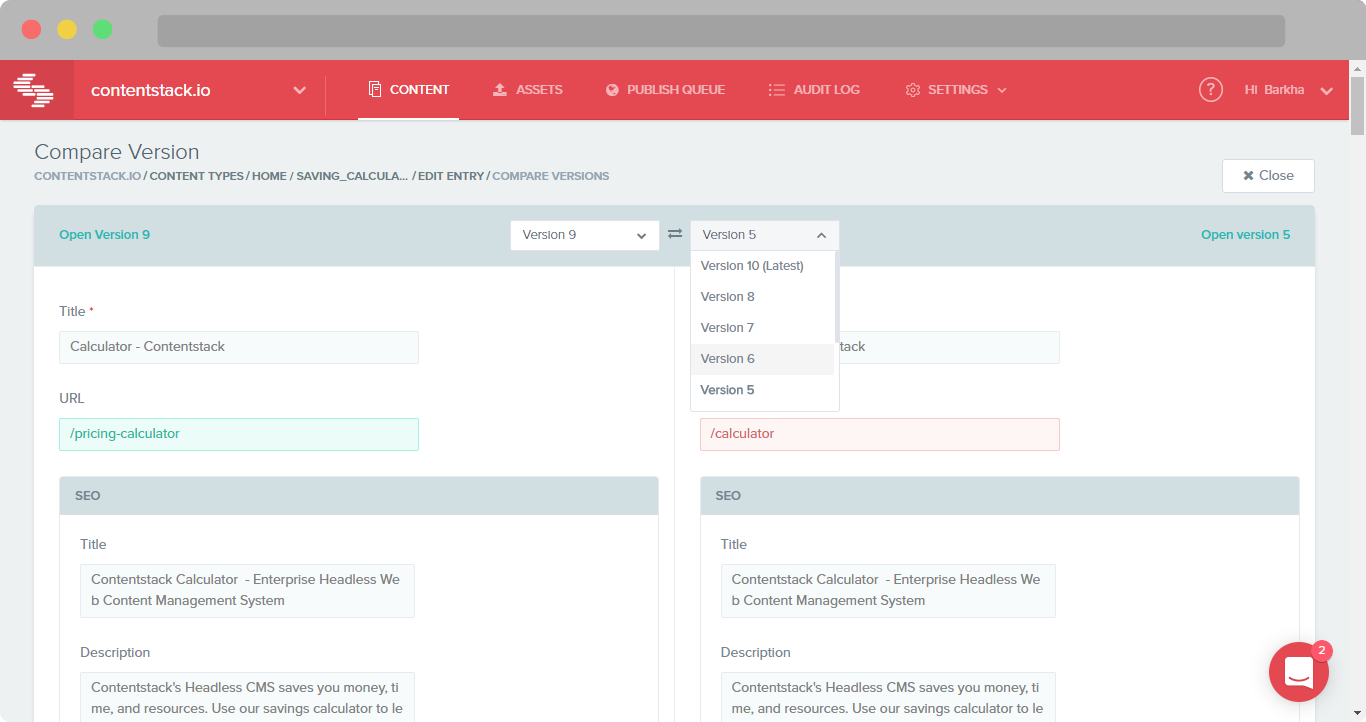Click the Contentstack logo icon

(x=33, y=90)
